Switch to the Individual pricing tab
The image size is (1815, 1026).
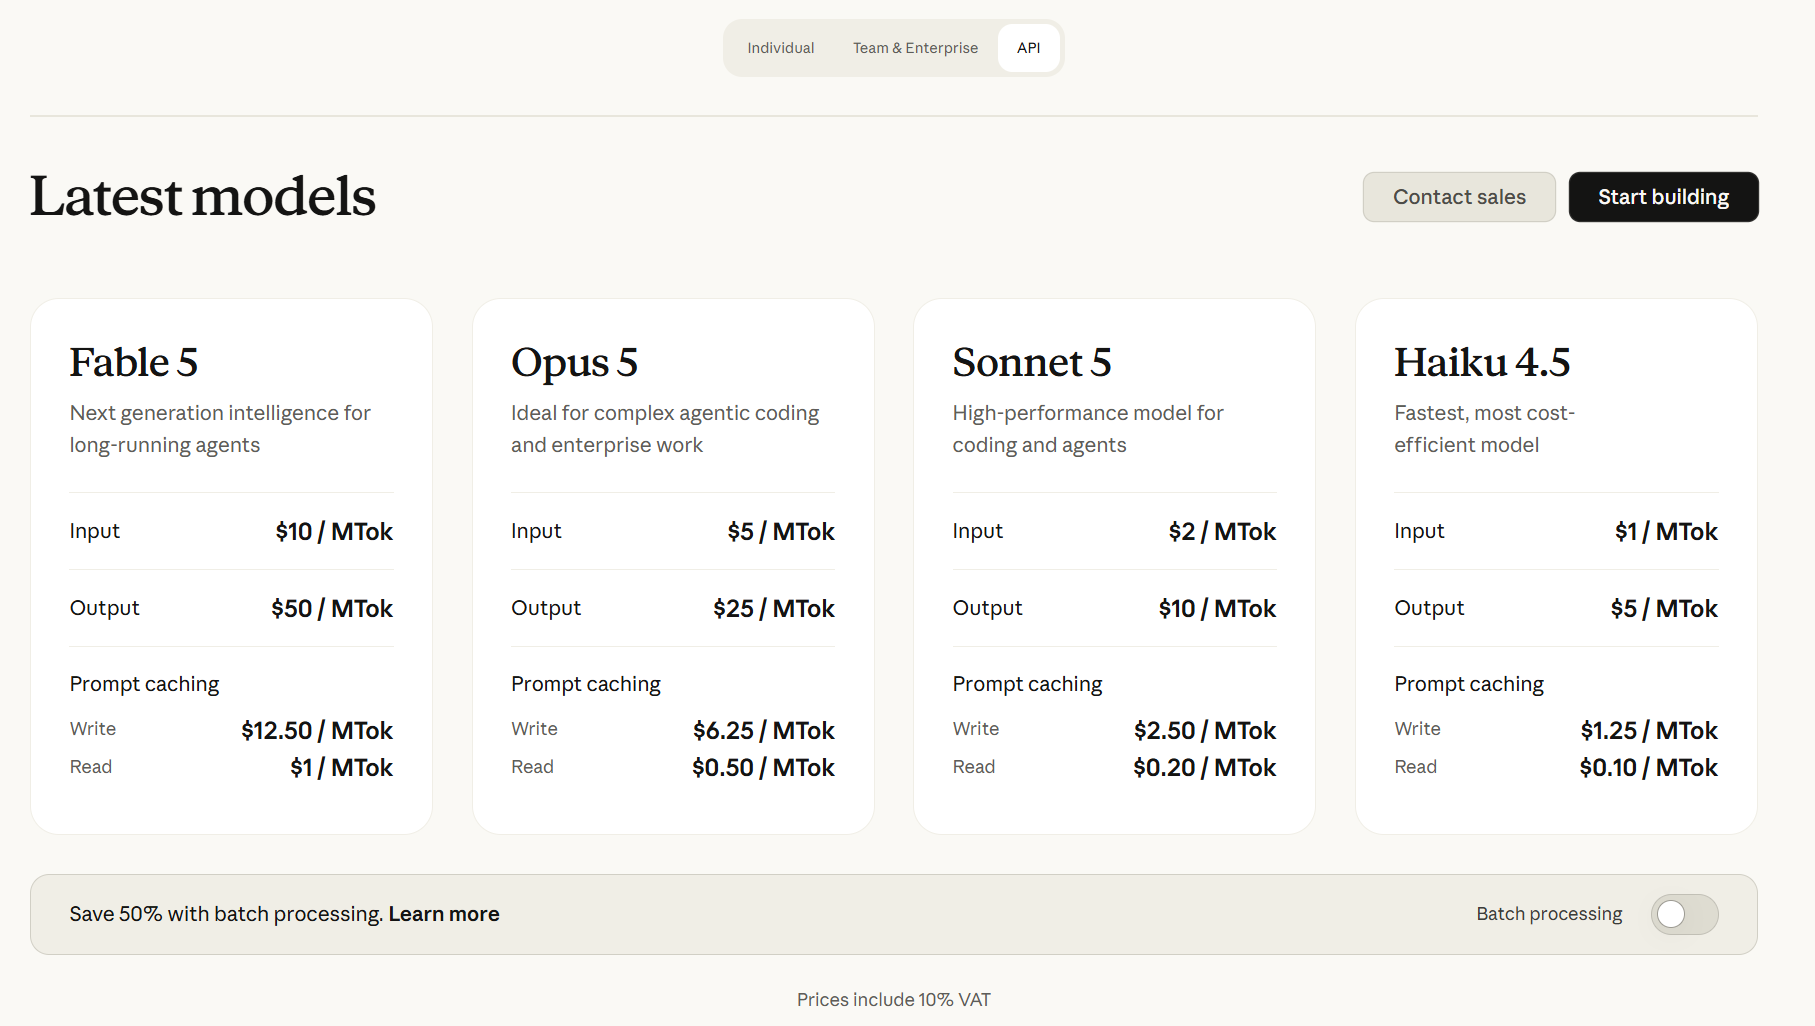[x=780, y=48]
